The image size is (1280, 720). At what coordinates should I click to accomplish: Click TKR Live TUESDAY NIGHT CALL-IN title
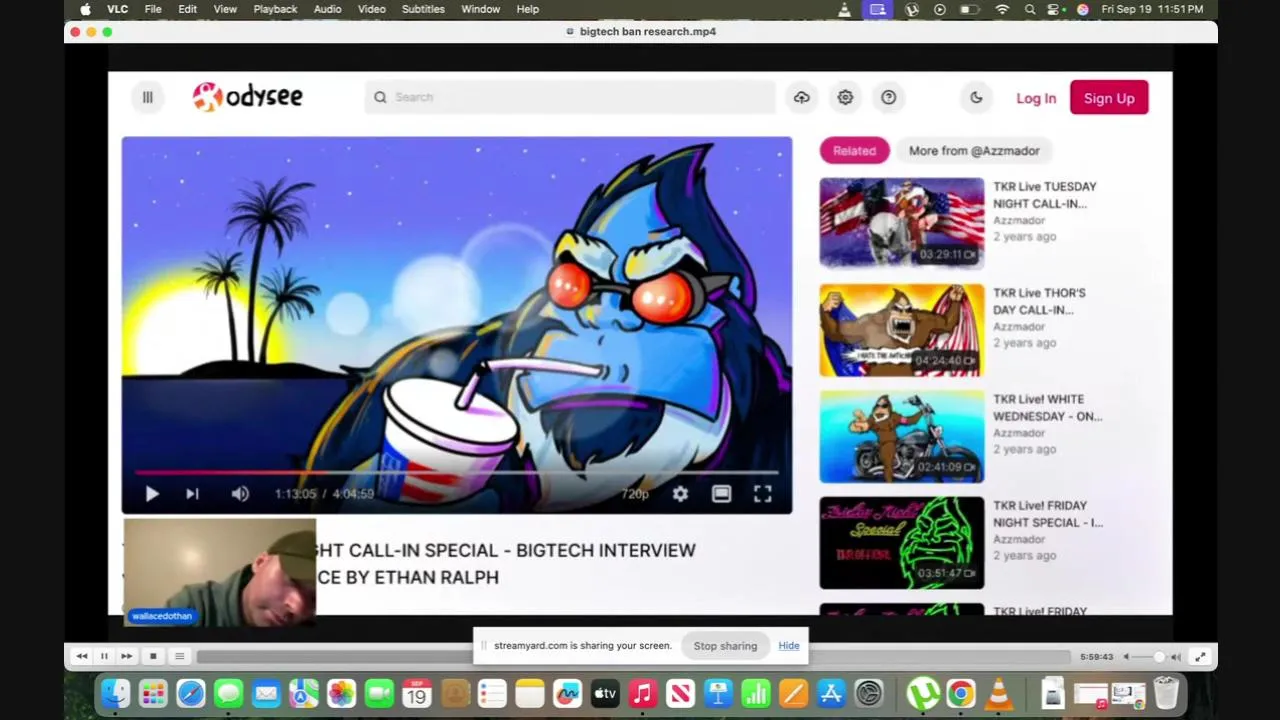coord(1045,195)
